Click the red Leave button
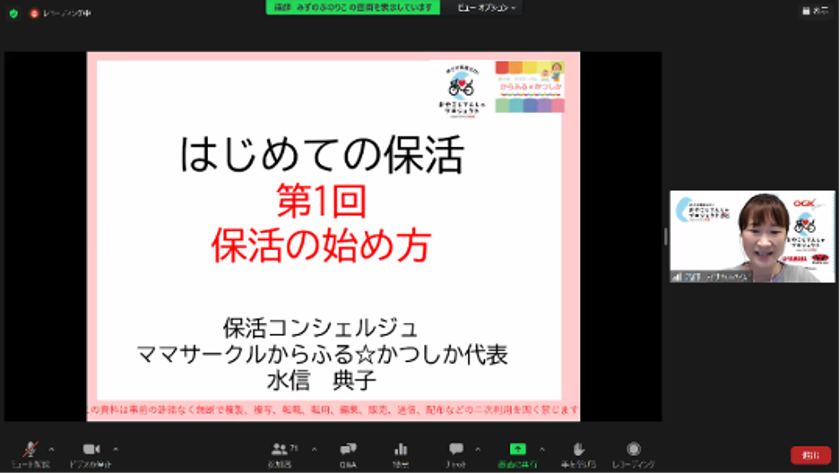This screenshot has width=840, height=474. point(811,455)
